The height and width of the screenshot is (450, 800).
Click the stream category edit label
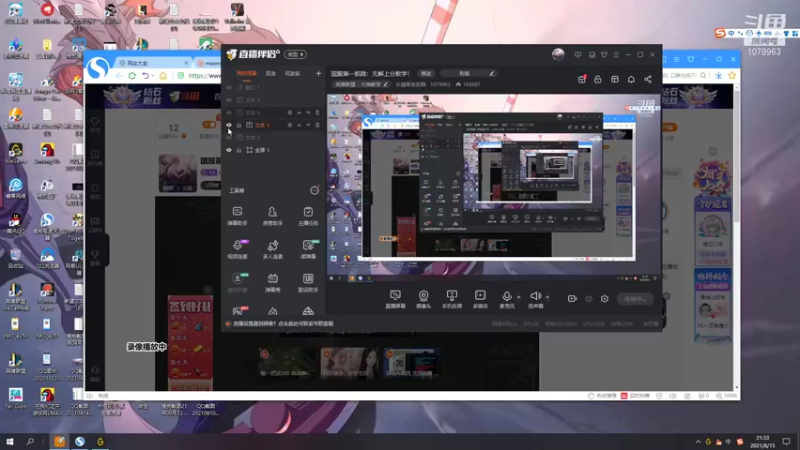[x=361, y=84]
